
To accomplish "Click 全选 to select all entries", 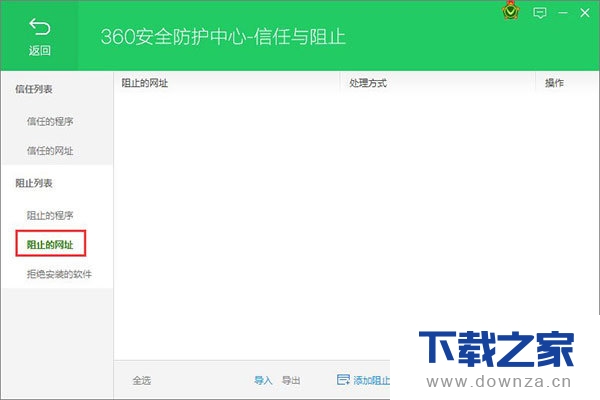I will pos(142,380).
